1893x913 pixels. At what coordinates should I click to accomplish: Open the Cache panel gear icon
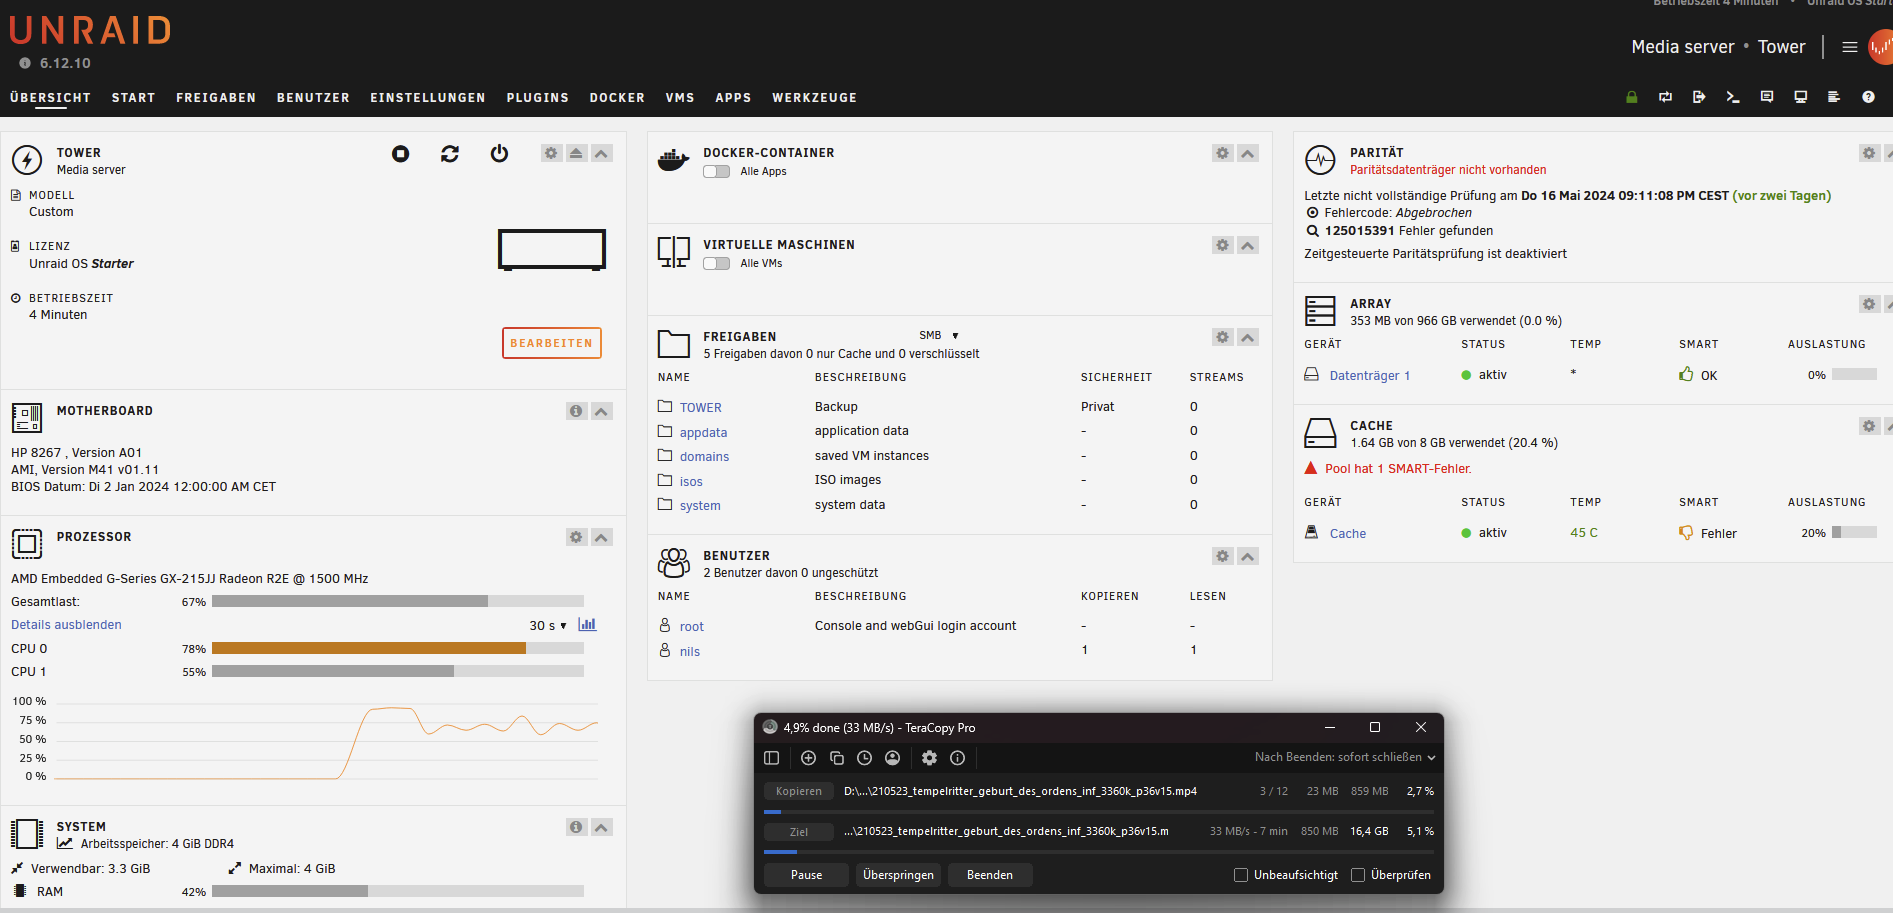pyautogui.click(x=1869, y=426)
